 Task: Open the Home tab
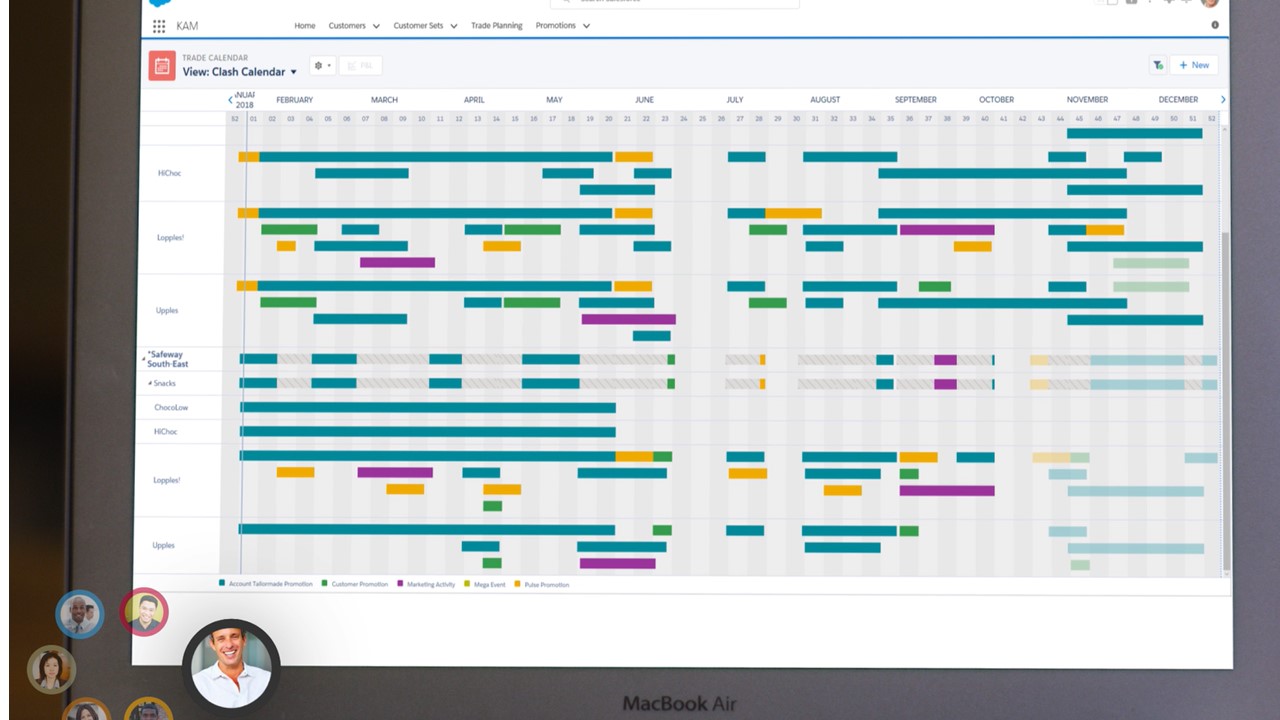305,26
